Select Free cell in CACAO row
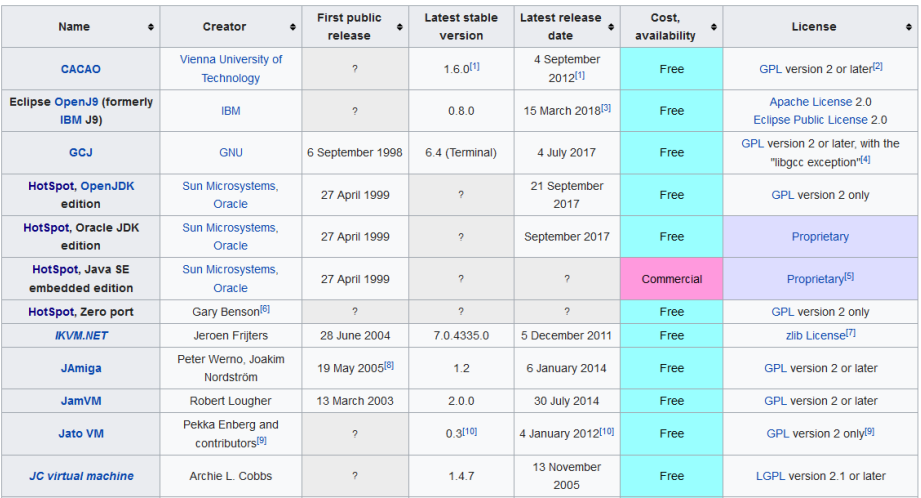Viewport: 921px width, 498px height. 671,69
